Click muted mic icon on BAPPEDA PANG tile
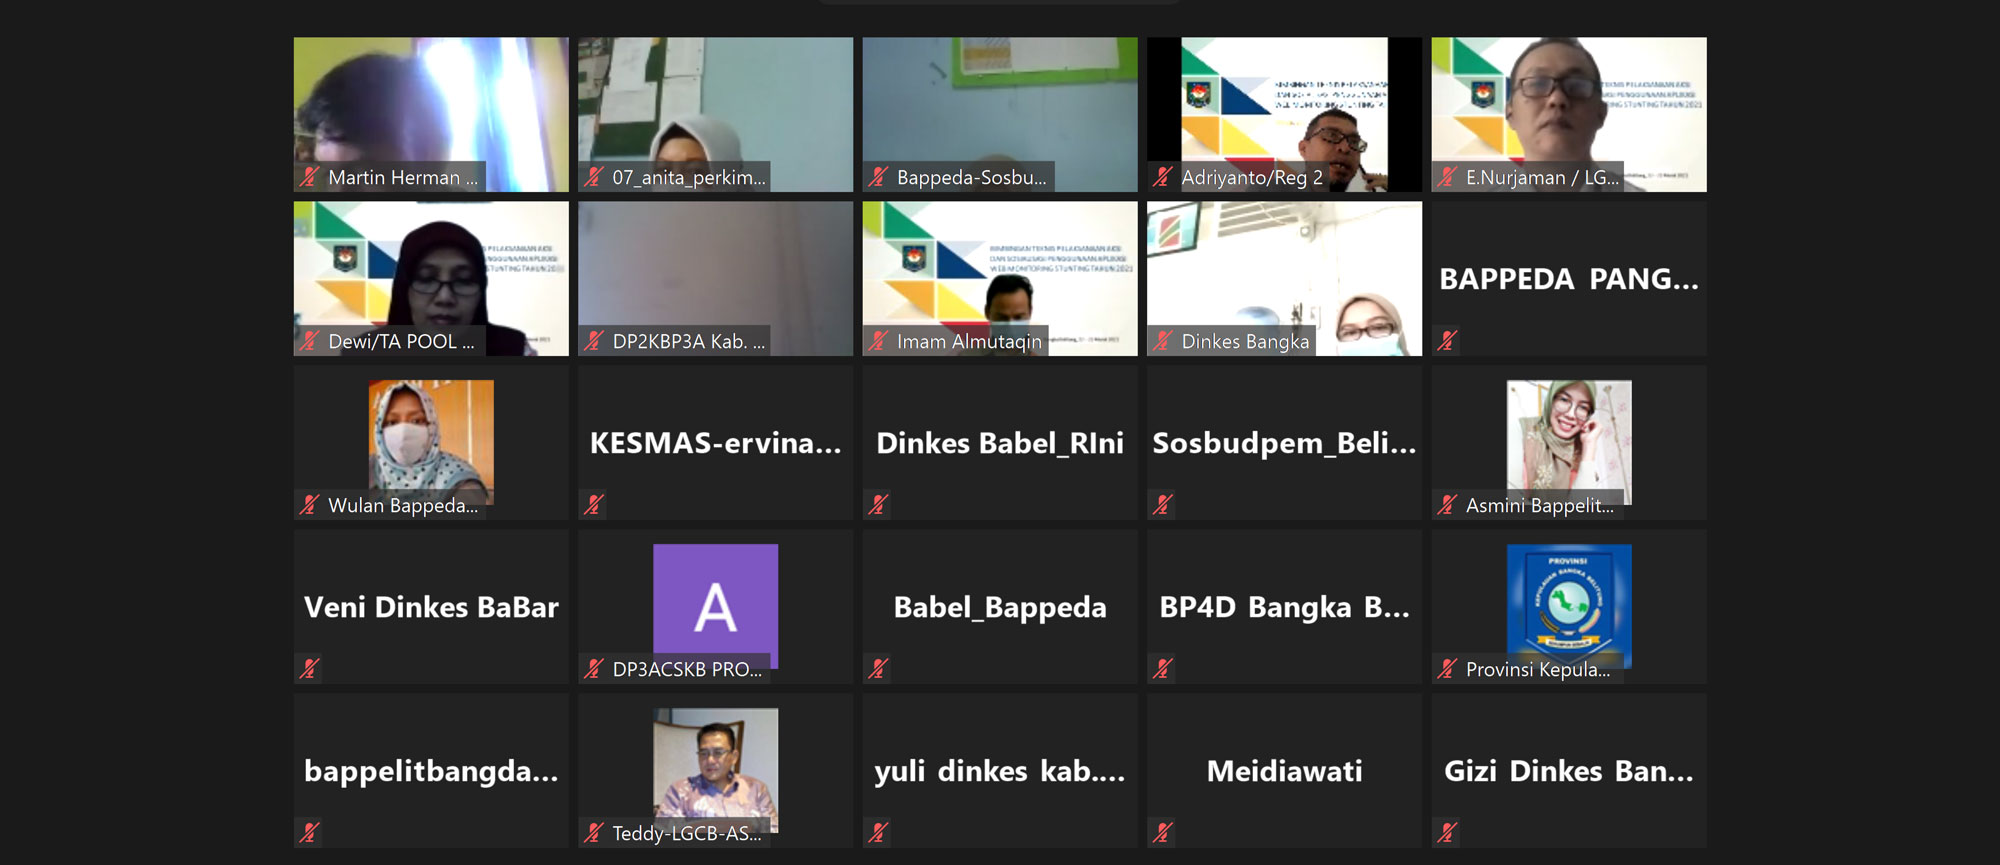 [1447, 341]
